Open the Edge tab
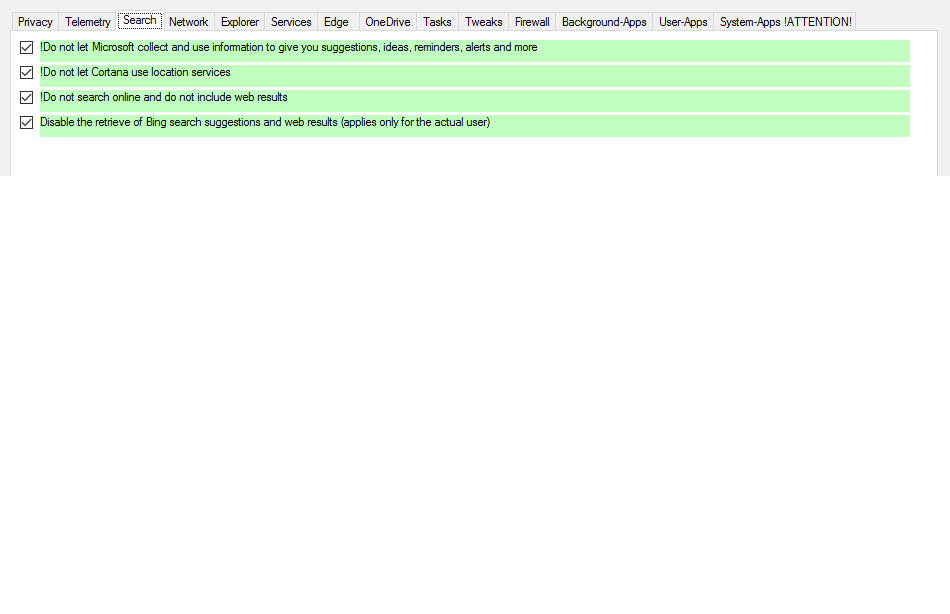 pos(336,22)
